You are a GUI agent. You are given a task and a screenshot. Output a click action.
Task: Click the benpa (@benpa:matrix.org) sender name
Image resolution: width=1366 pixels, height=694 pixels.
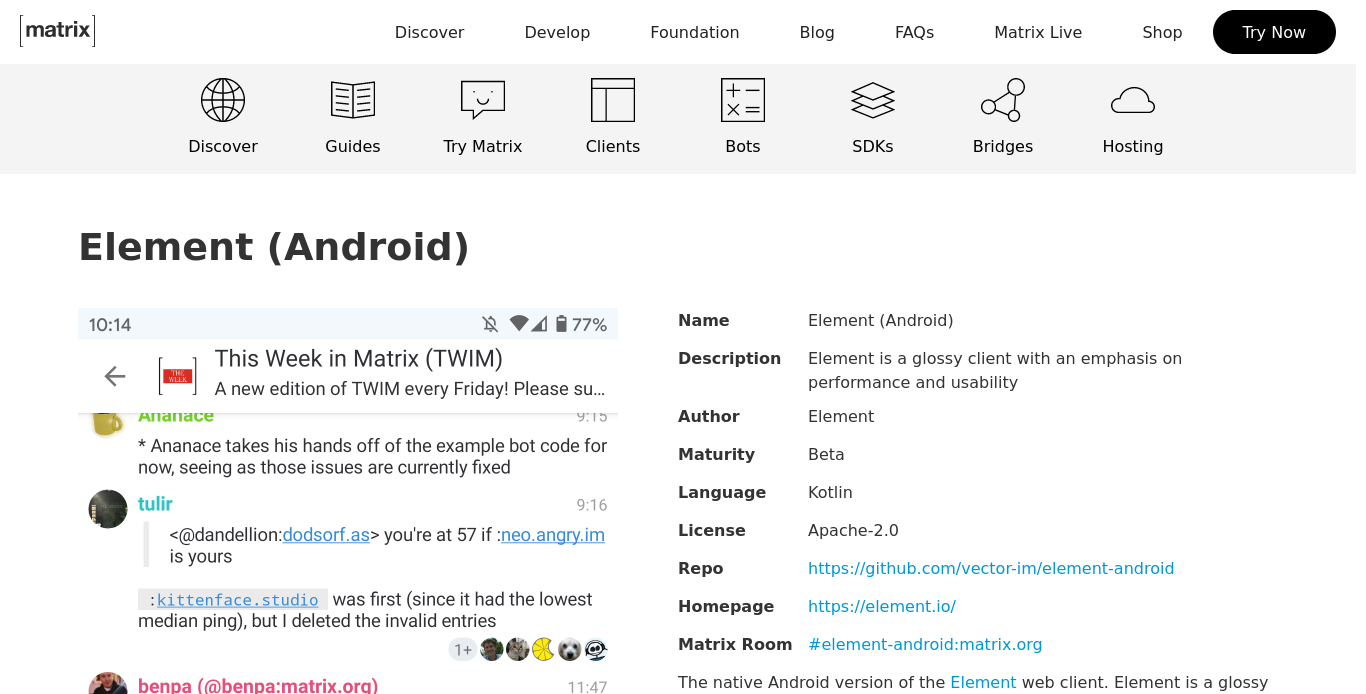[x=258, y=686]
